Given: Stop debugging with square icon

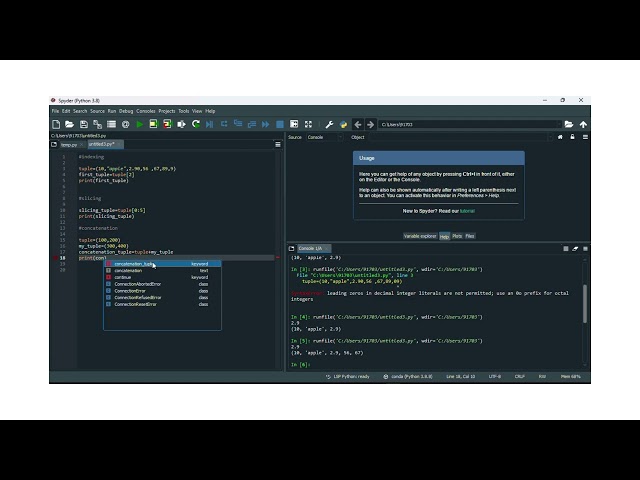Looking at the screenshot, I should [x=280, y=124].
